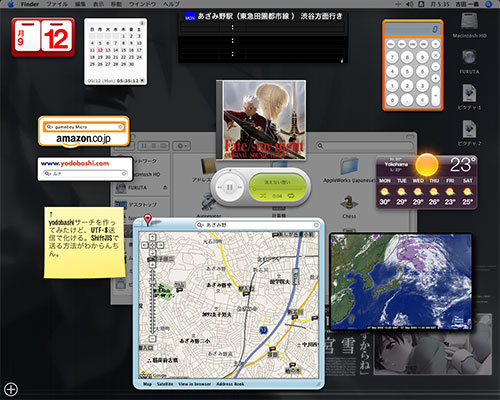
Task: Click the train timetable station title
Action: click(x=270, y=16)
